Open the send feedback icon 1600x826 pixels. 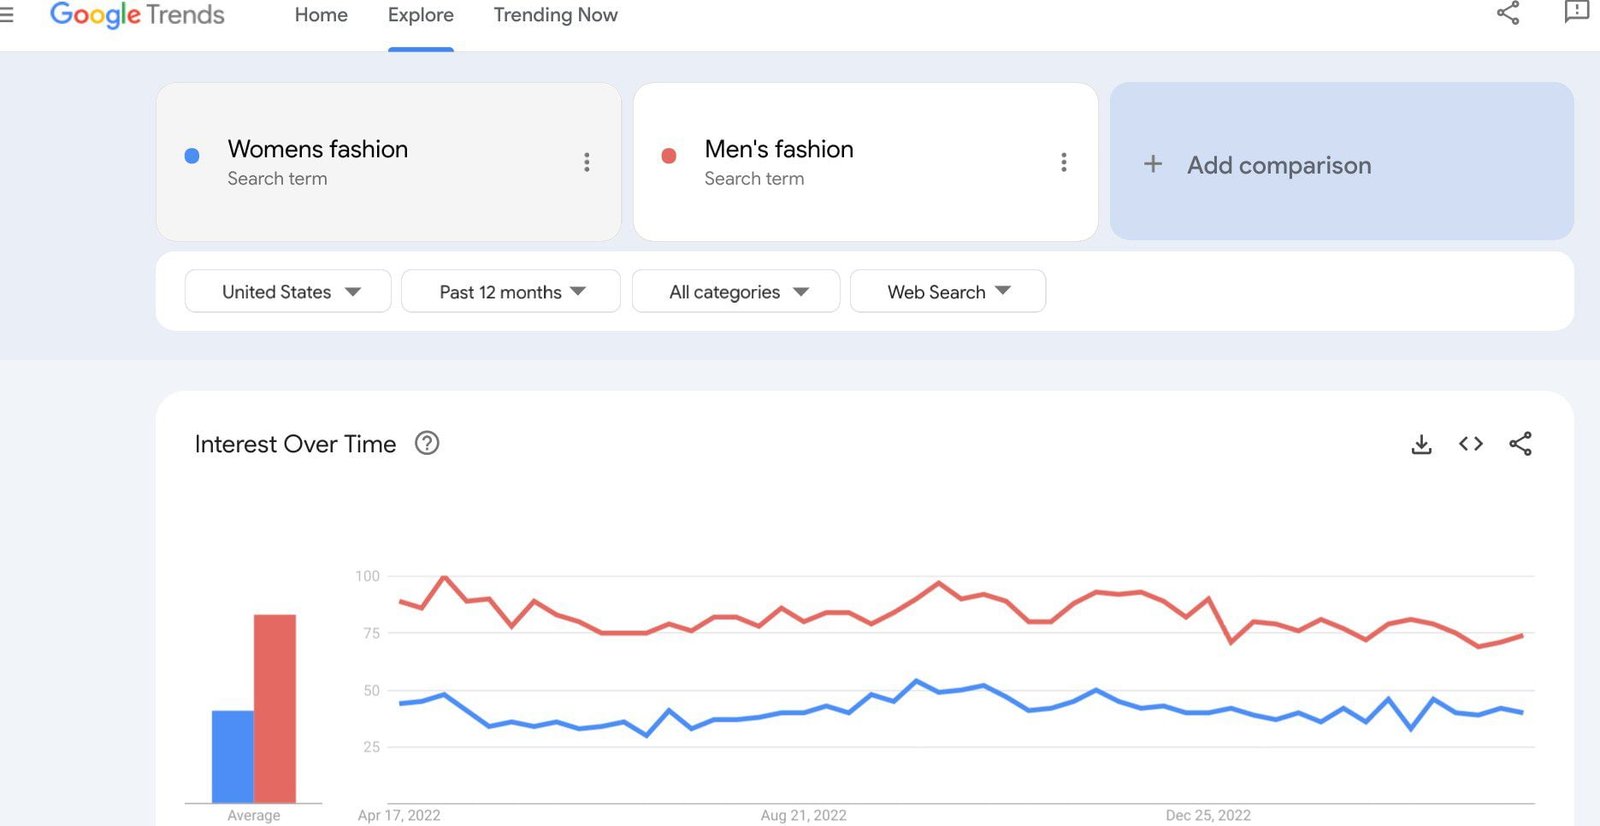coord(1577,12)
